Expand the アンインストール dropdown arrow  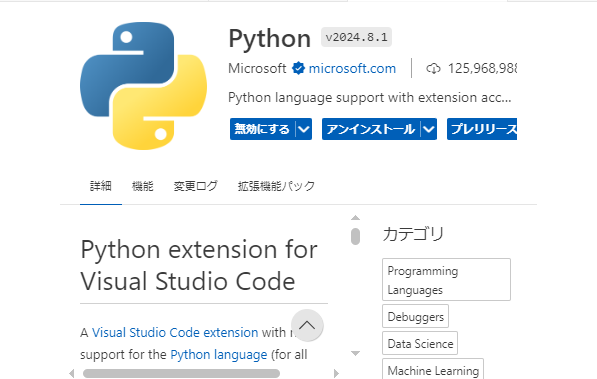(x=429, y=129)
